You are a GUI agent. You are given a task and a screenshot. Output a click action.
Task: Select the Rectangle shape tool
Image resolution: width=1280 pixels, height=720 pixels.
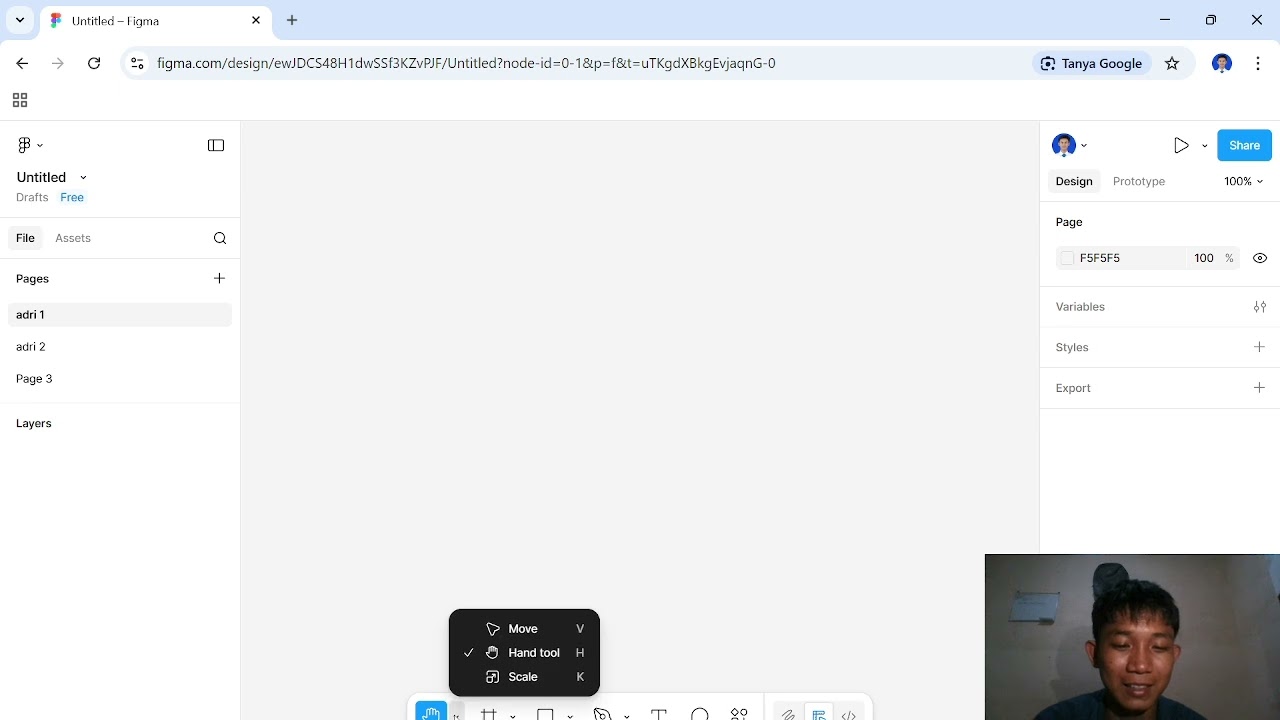click(545, 714)
